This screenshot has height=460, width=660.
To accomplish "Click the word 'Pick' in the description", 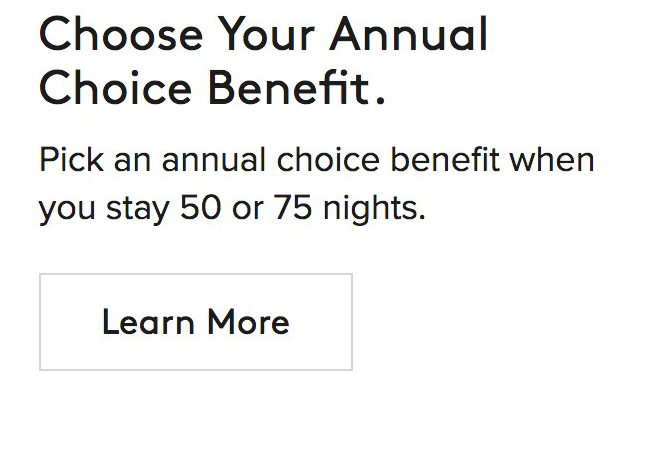I will [67, 160].
